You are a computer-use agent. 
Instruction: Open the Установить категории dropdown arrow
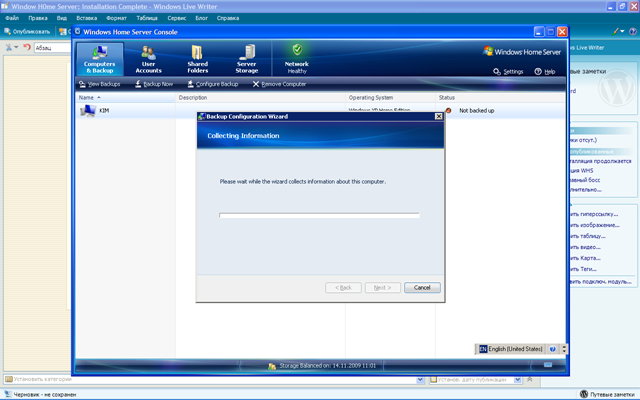coord(420,380)
